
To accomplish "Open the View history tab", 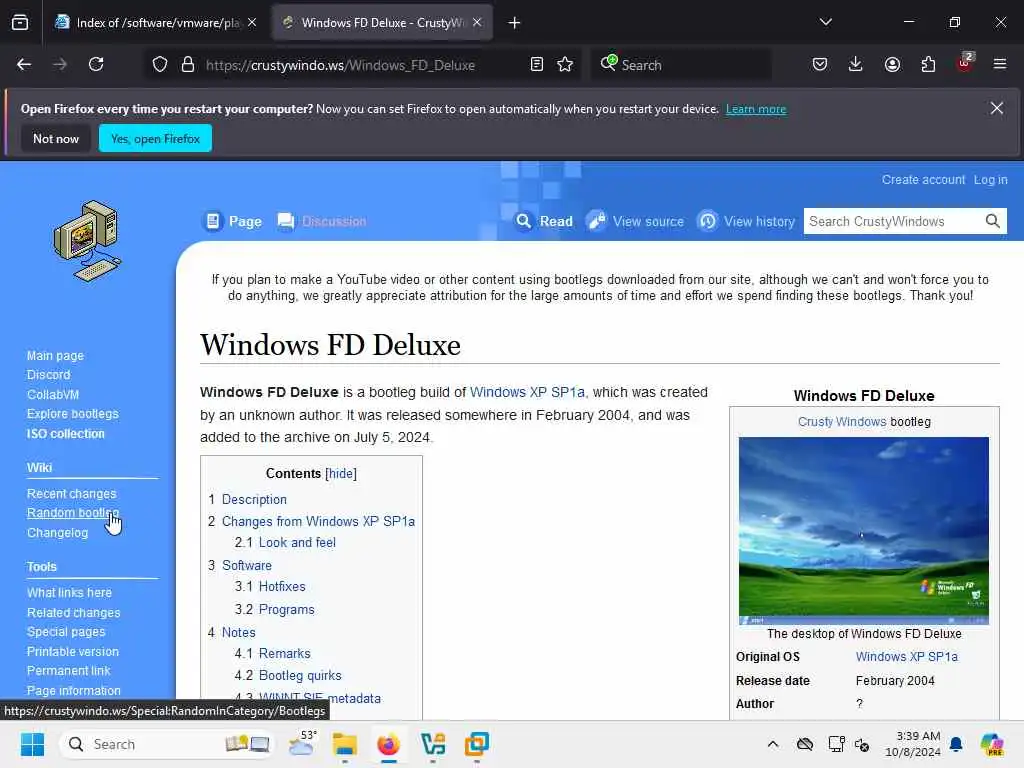I will (x=746, y=221).
